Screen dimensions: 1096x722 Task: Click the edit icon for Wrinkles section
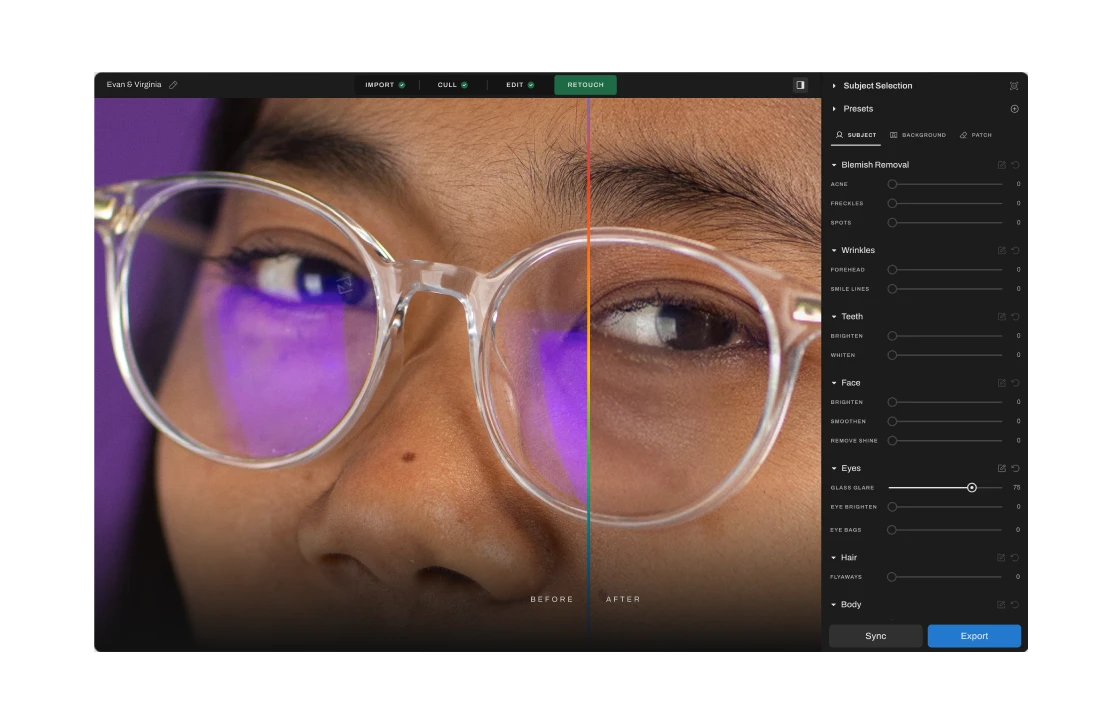click(x=1001, y=250)
